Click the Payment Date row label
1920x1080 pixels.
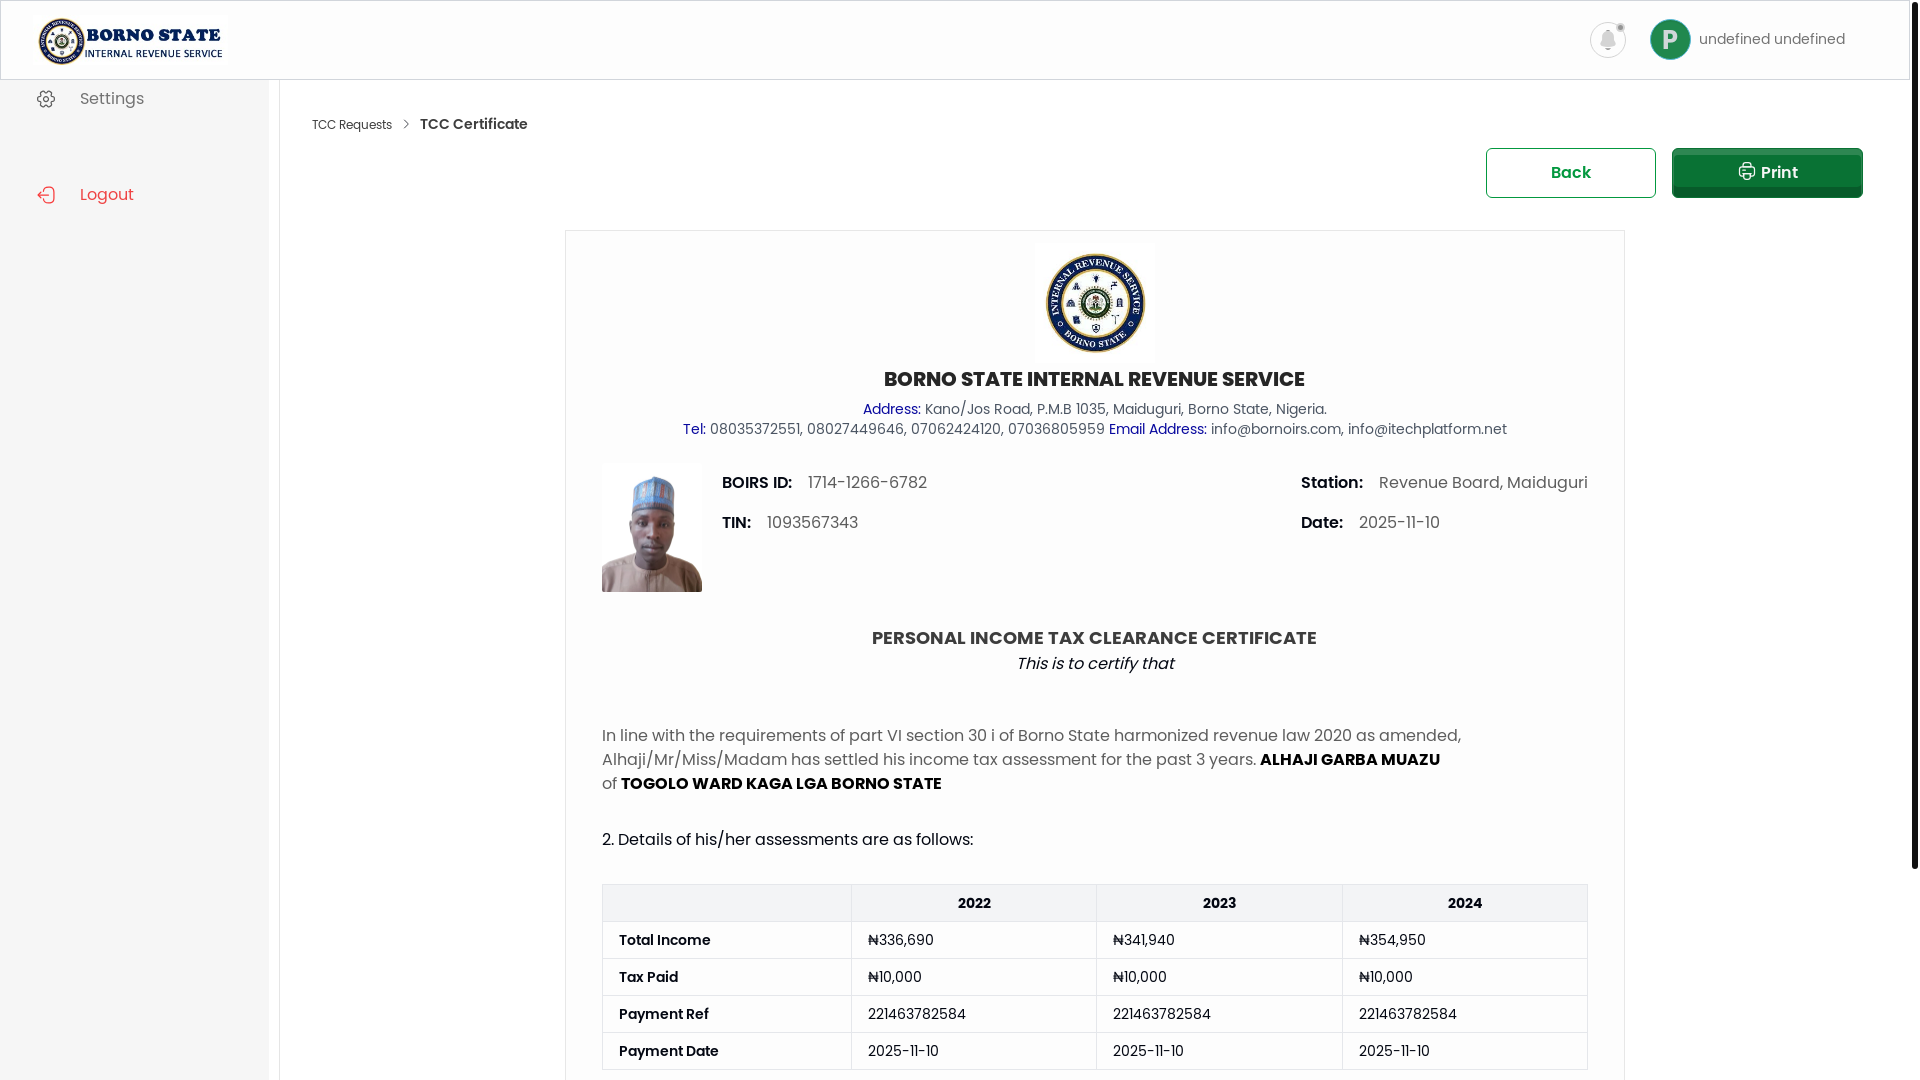669,1051
